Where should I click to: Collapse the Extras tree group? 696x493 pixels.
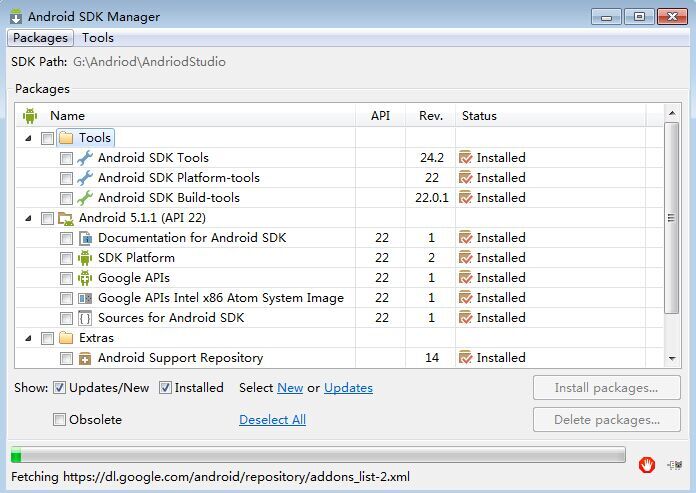28,338
